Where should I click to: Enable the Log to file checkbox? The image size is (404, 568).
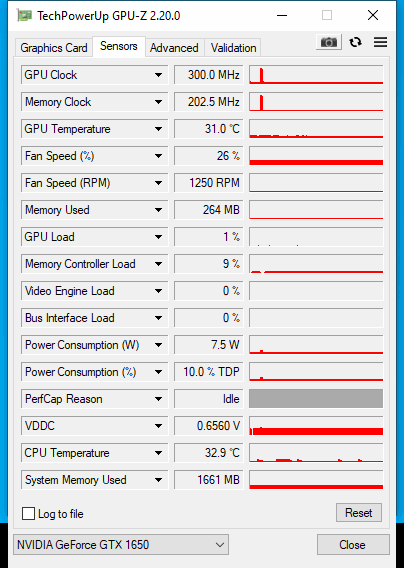(29, 514)
